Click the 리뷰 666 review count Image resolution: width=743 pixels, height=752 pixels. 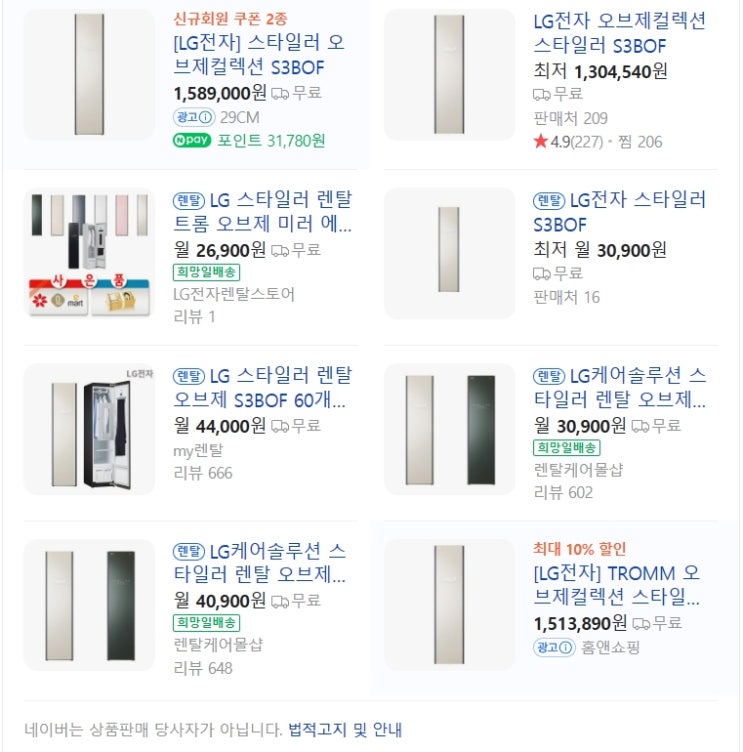(x=202, y=473)
